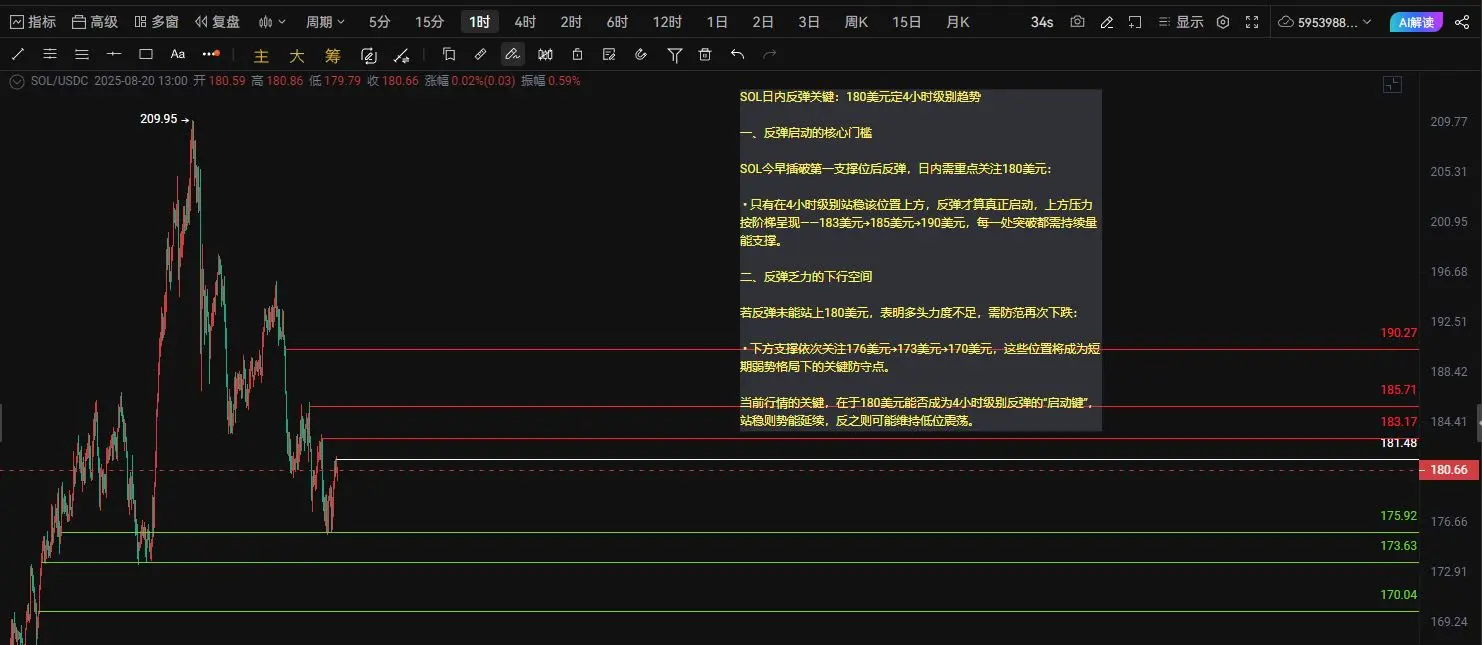Click the 筹 chip distribution button
The height and width of the screenshot is (645, 1482).
pyautogui.click(x=332, y=56)
